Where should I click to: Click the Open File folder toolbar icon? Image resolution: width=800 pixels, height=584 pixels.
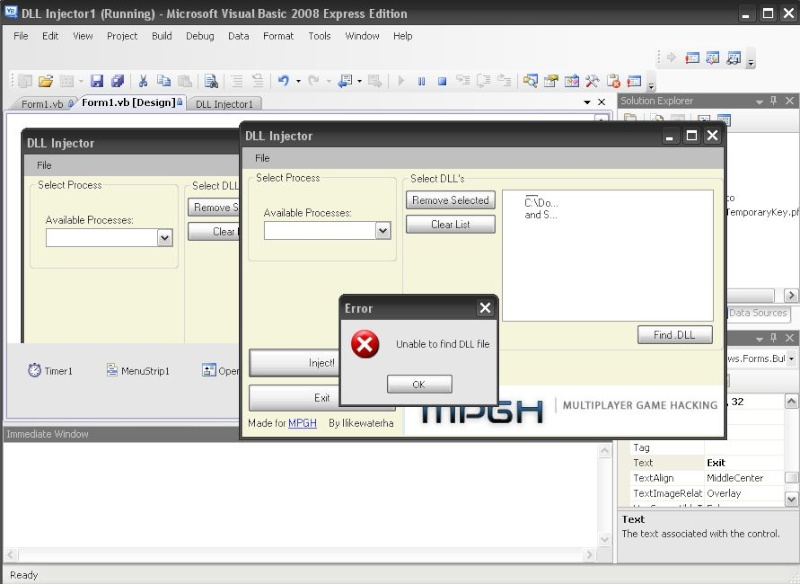(45, 81)
